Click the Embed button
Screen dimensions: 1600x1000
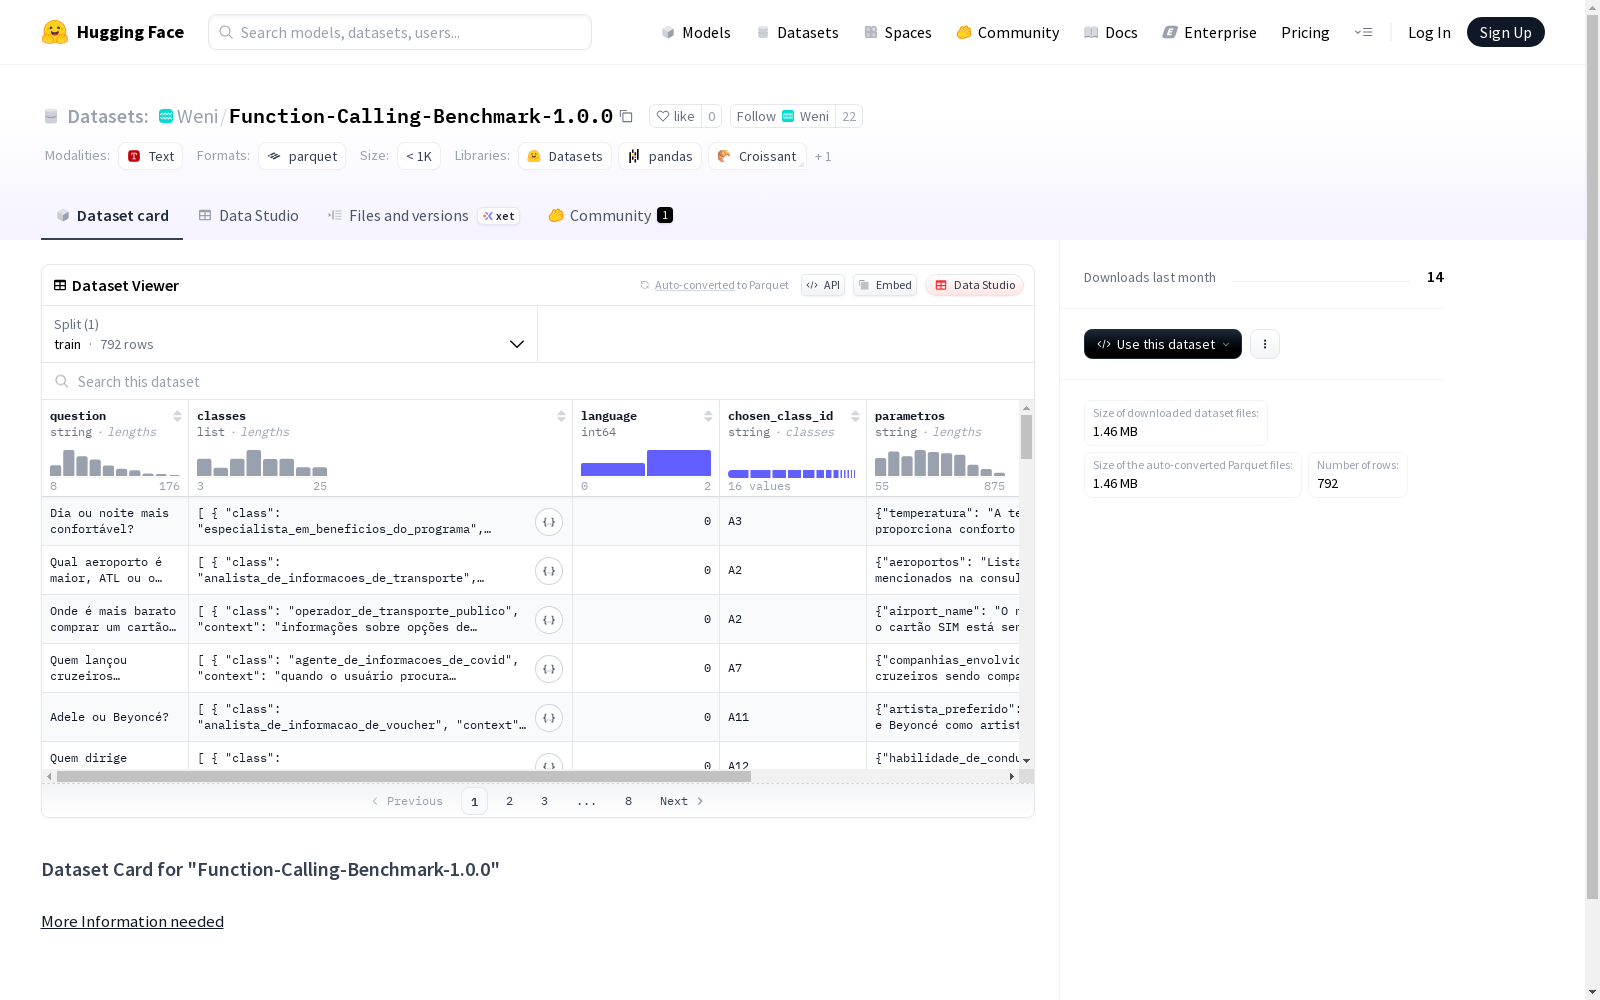(x=885, y=285)
